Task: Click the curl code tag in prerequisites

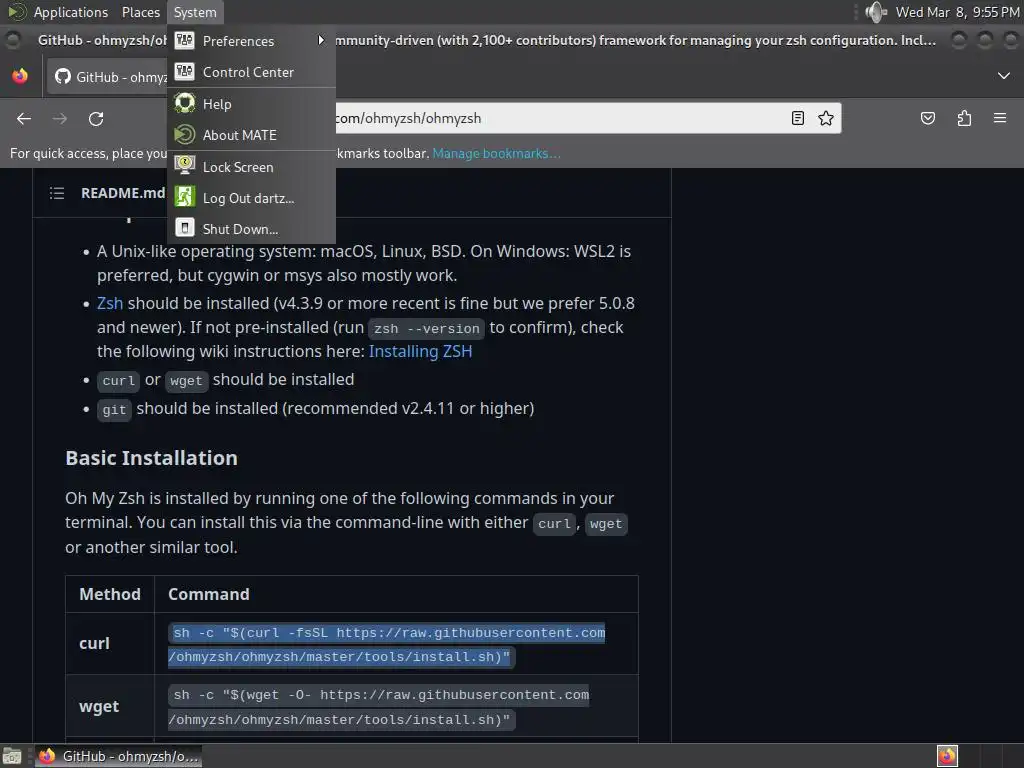Action: point(118,381)
